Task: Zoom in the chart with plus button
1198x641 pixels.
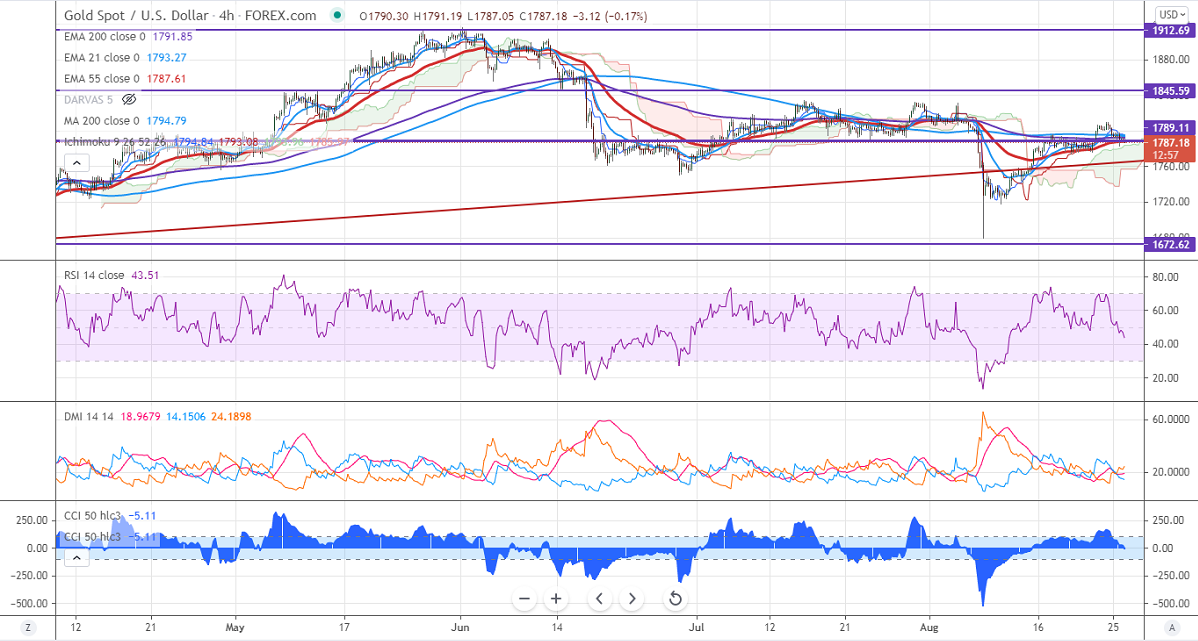Action: point(556,599)
